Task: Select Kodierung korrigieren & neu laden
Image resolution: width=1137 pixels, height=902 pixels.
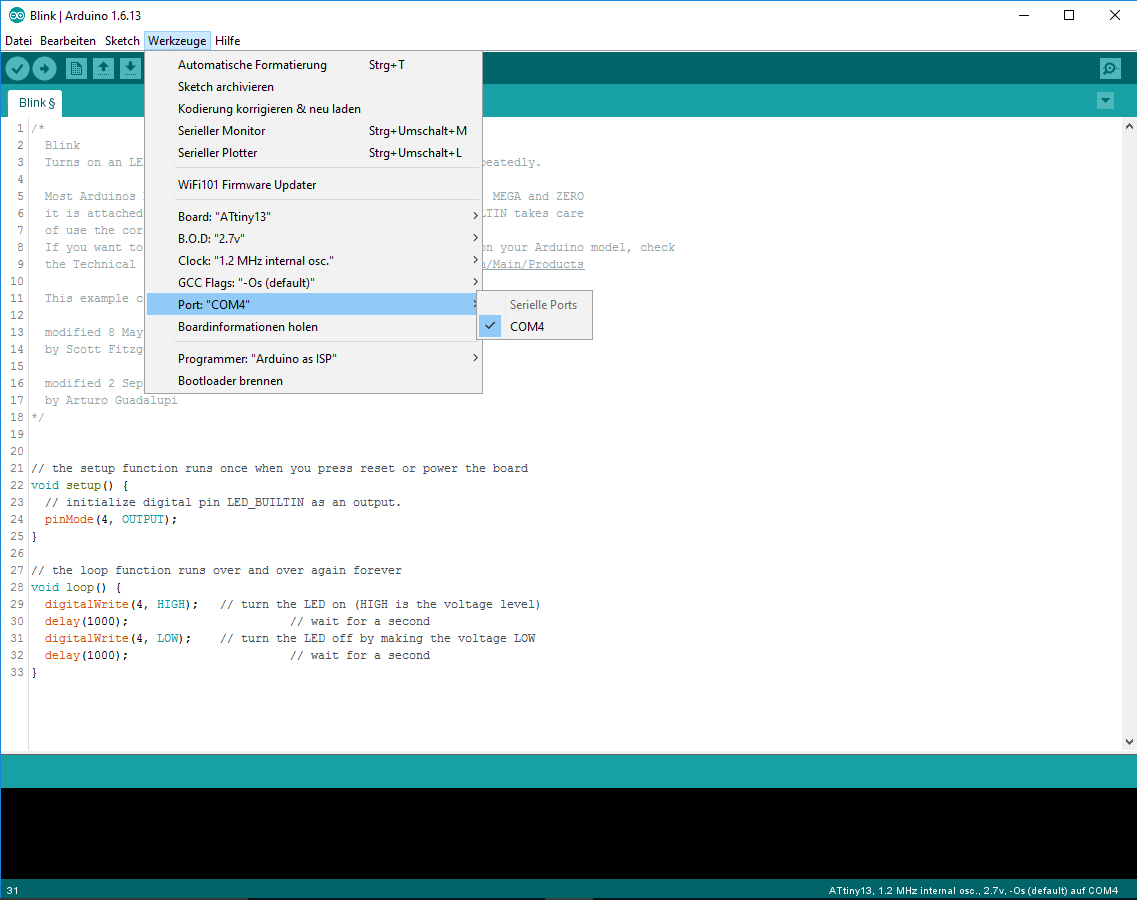Action: (314, 109)
